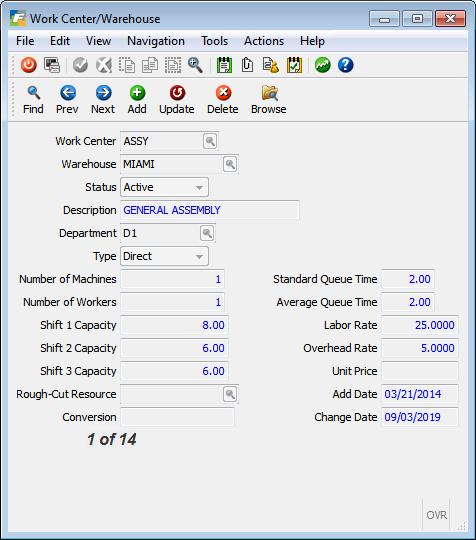
Task: Open help with blue question mark icon
Action: click(345, 65)
